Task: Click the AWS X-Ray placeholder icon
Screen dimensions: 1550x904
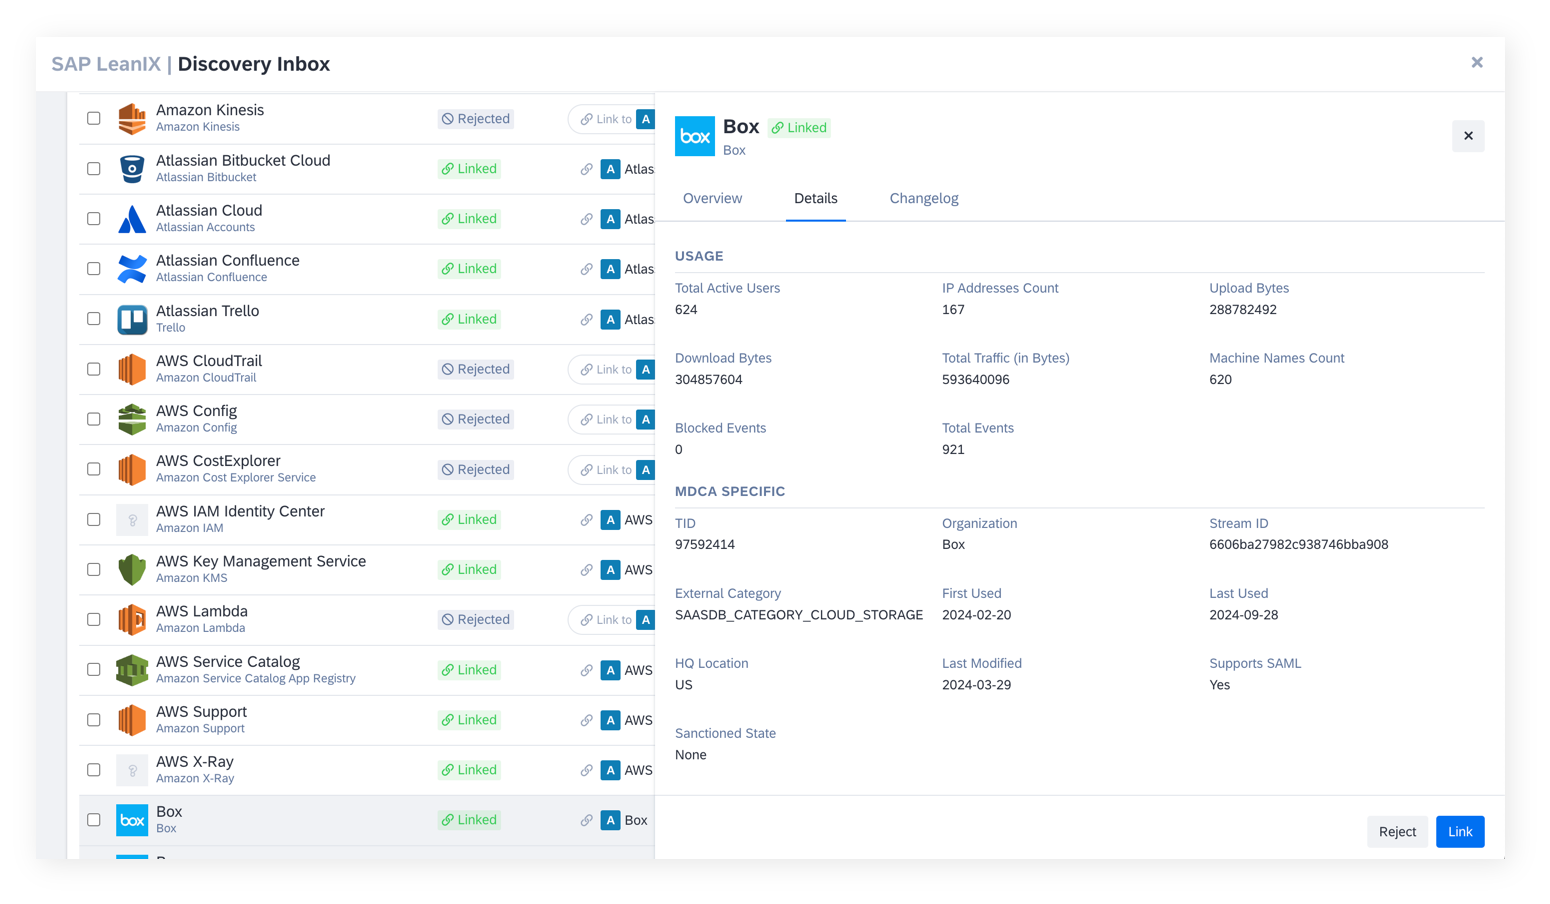Action: tap(132, 770)
